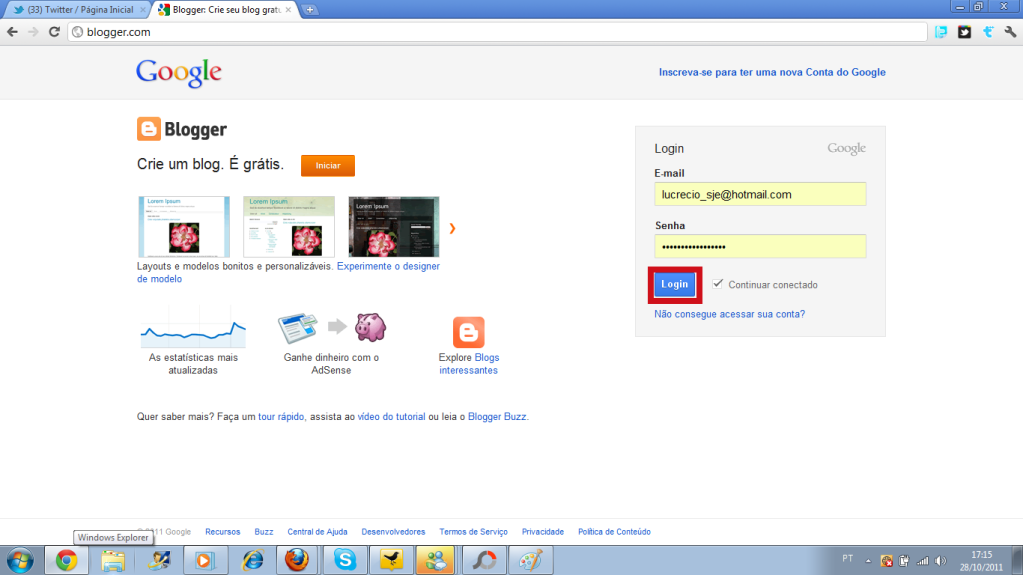Switch to the Twitter Página Inicial tab
Viewport: 1023px width, 575px height.
75,9
